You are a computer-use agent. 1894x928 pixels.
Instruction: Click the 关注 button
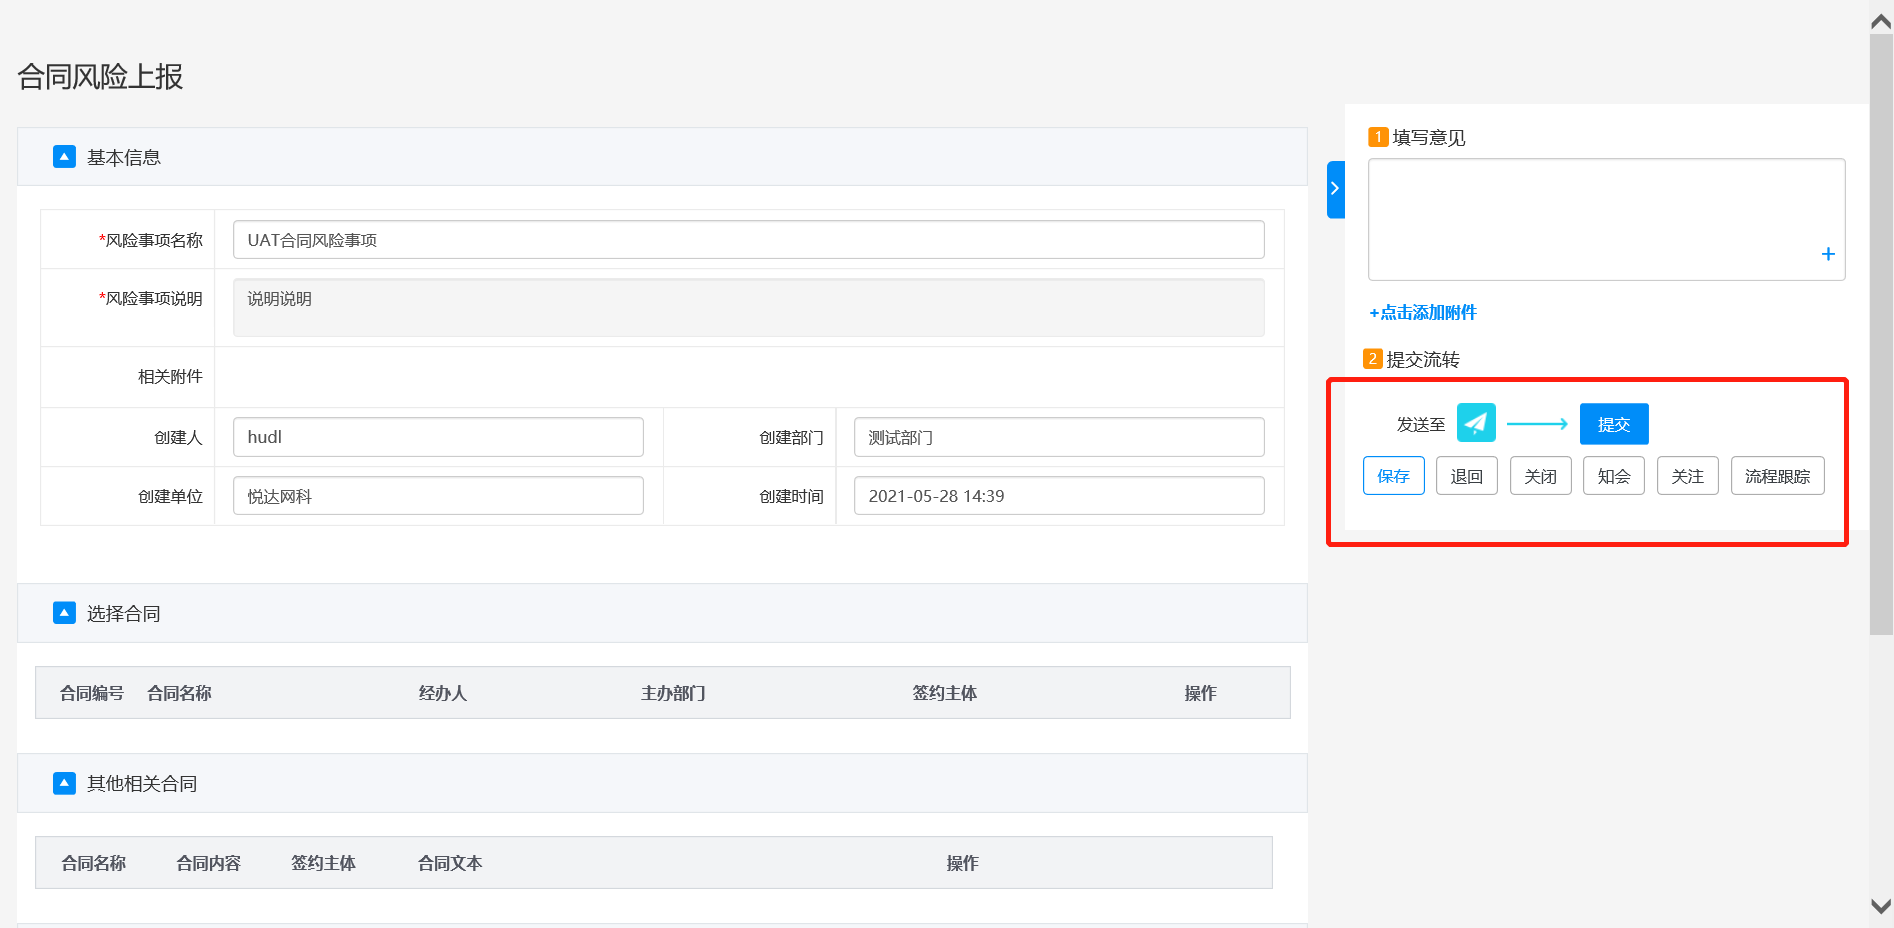(x=1687, y=476)
